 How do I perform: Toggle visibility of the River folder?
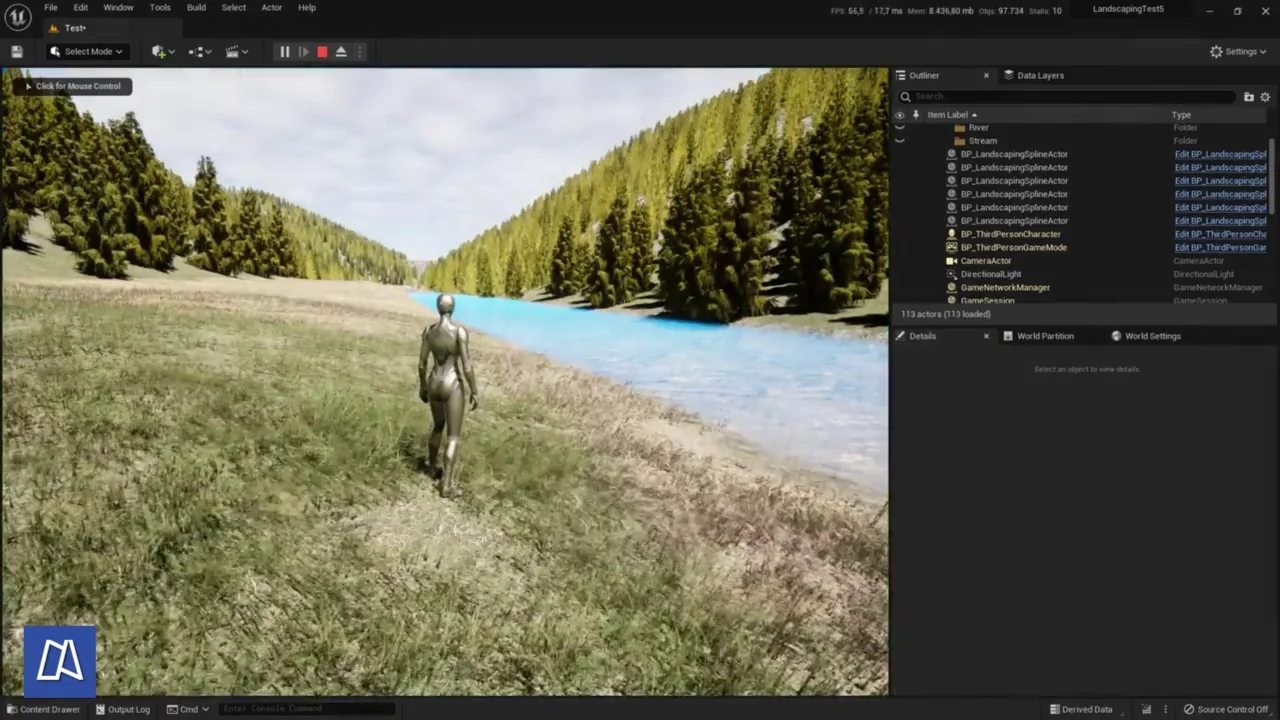tap(899, 128)
